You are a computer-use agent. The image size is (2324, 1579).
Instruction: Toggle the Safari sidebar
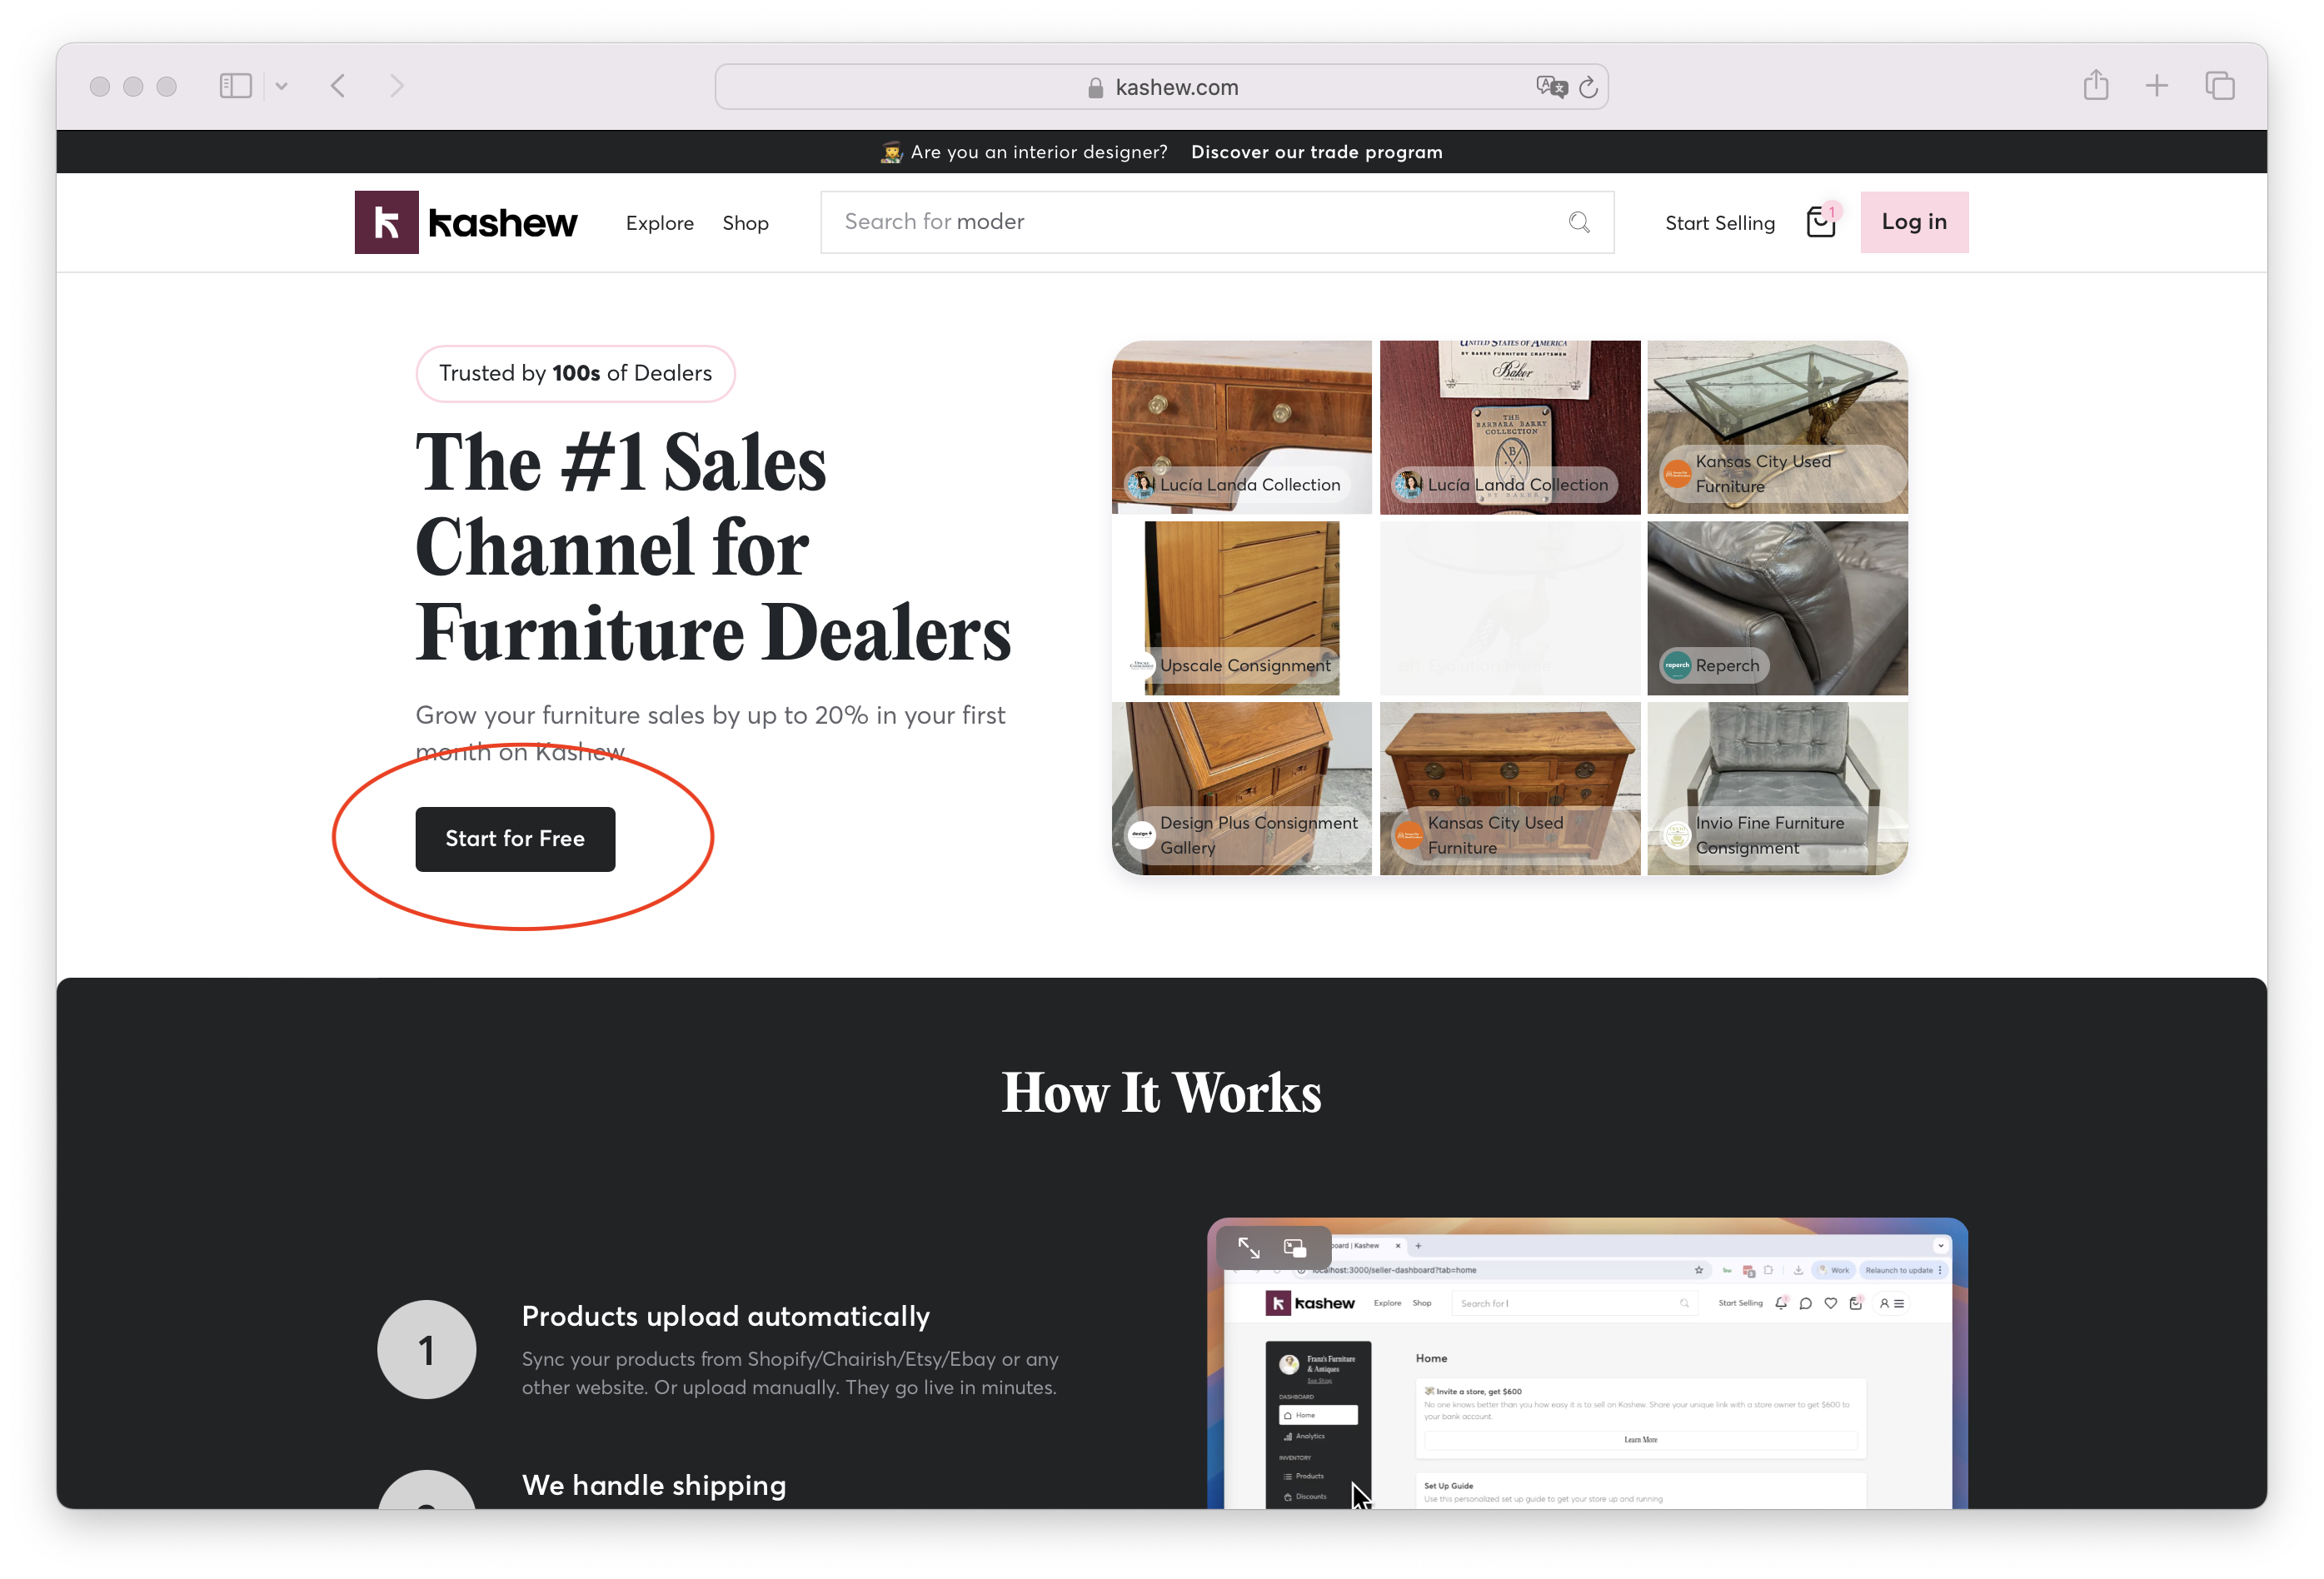click(x=236, y=86)
